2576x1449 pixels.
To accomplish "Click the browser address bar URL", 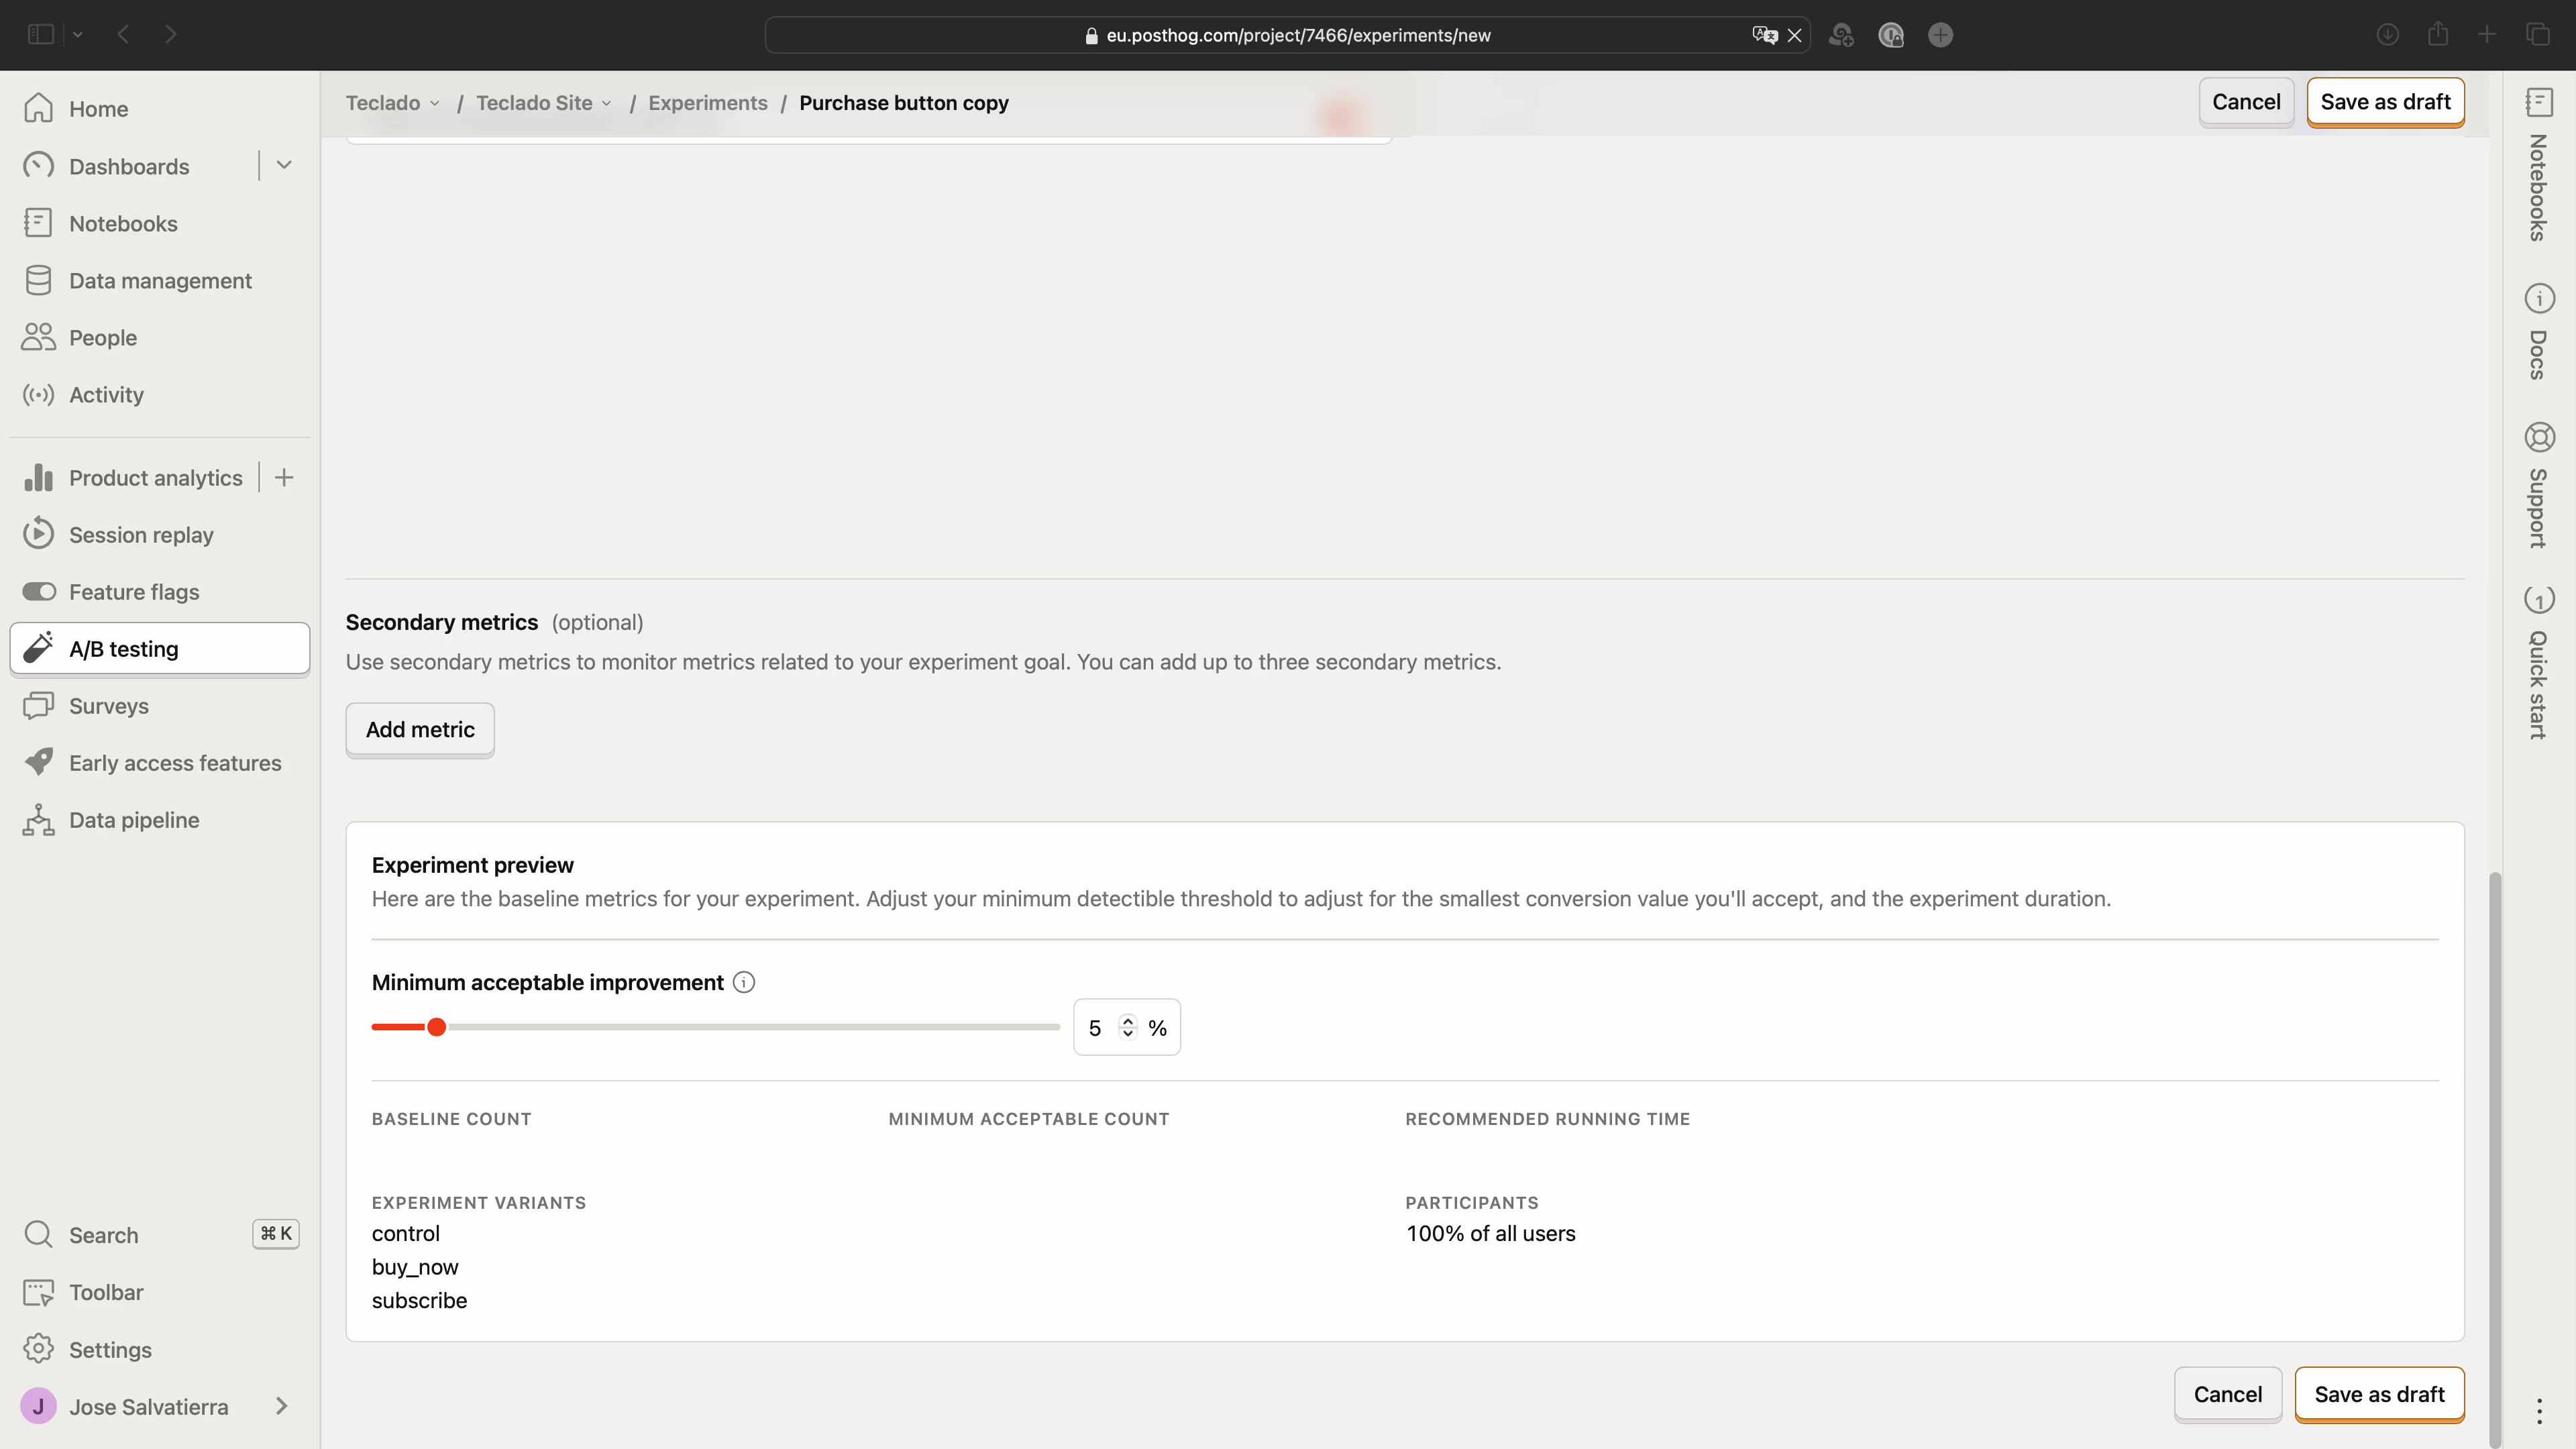I will click(1298, 36).
